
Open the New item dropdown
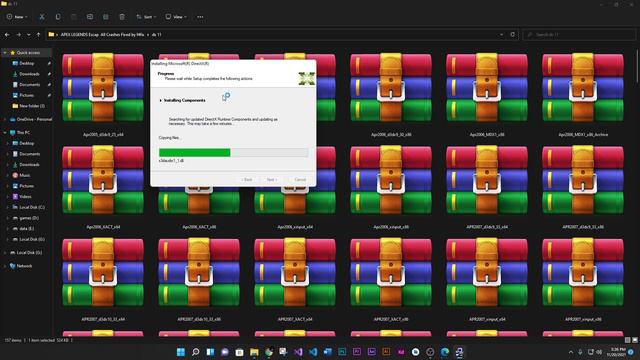click(x=17, y=17)
